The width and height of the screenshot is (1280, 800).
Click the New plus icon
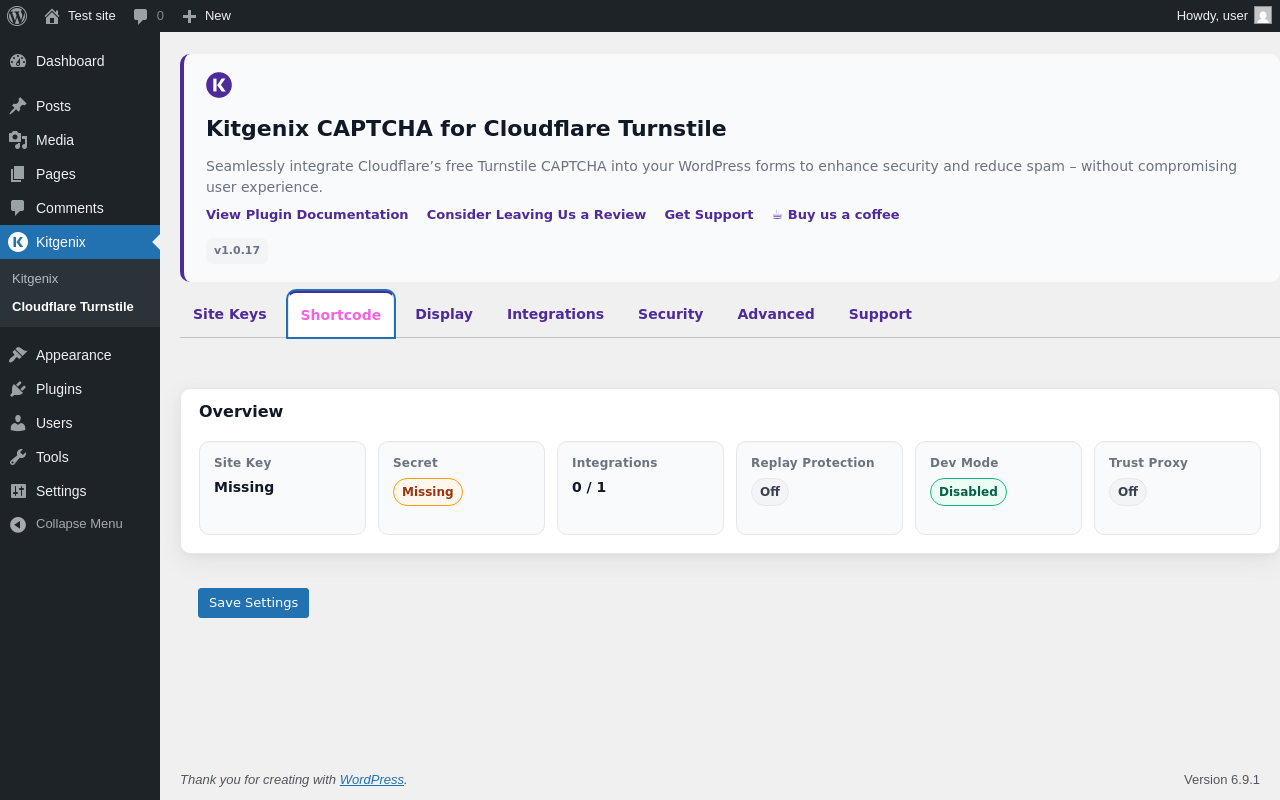point(189,16)
